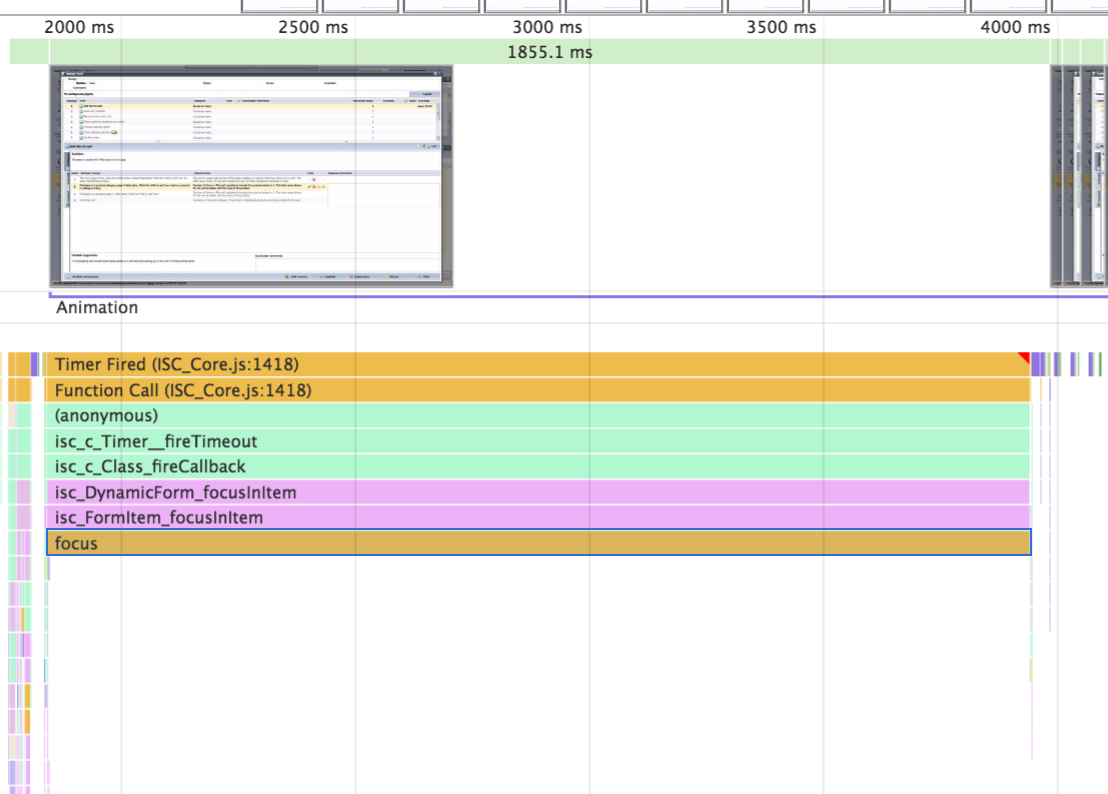Click the 2500 ms ruler mark
1108x794 pixels.
point(313,27)
